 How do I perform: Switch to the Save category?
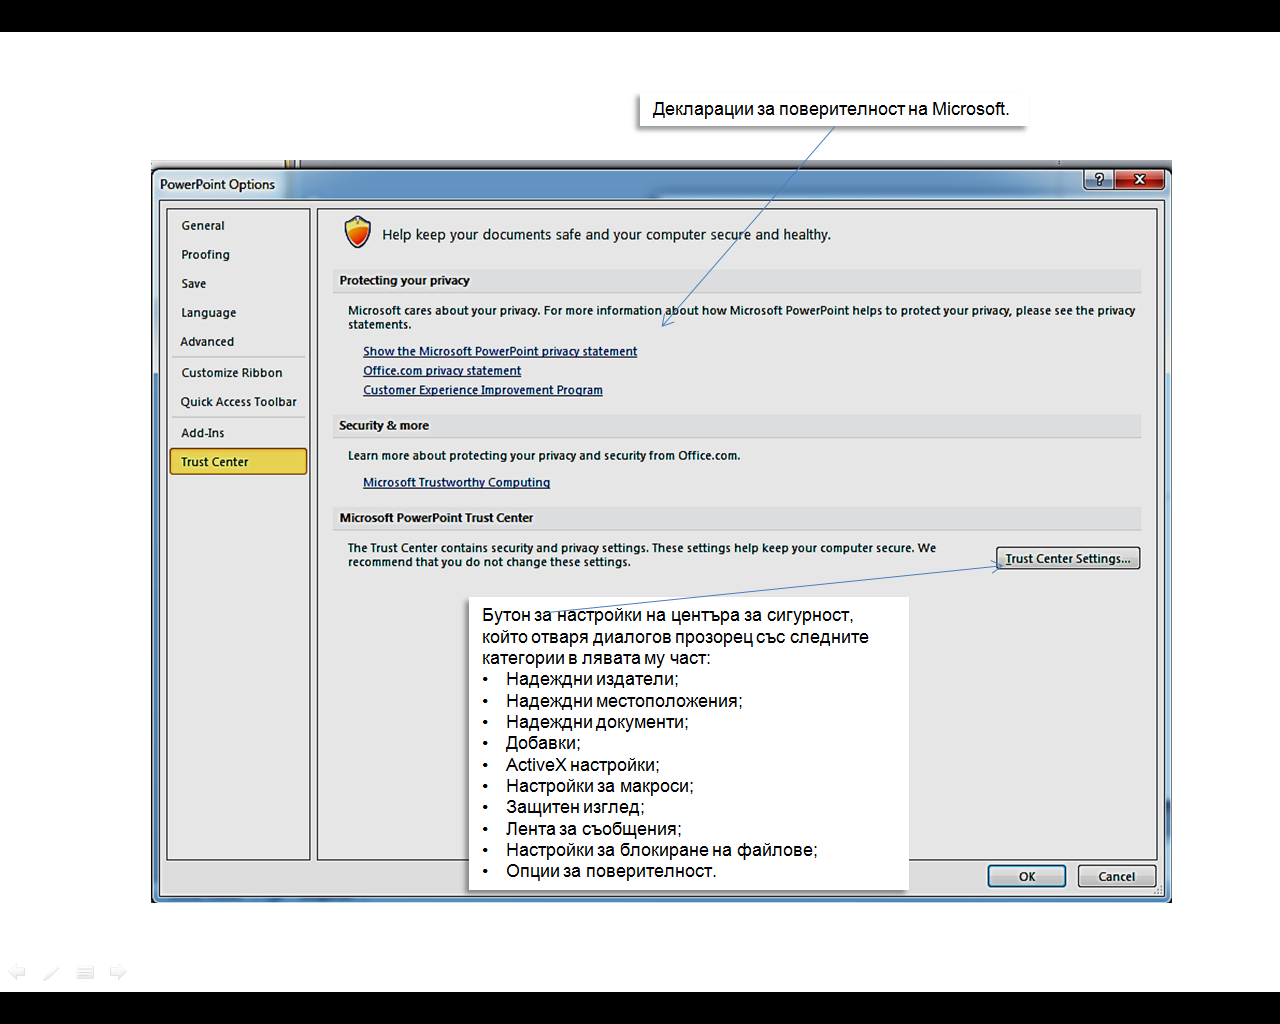click(x=238, y=284)
